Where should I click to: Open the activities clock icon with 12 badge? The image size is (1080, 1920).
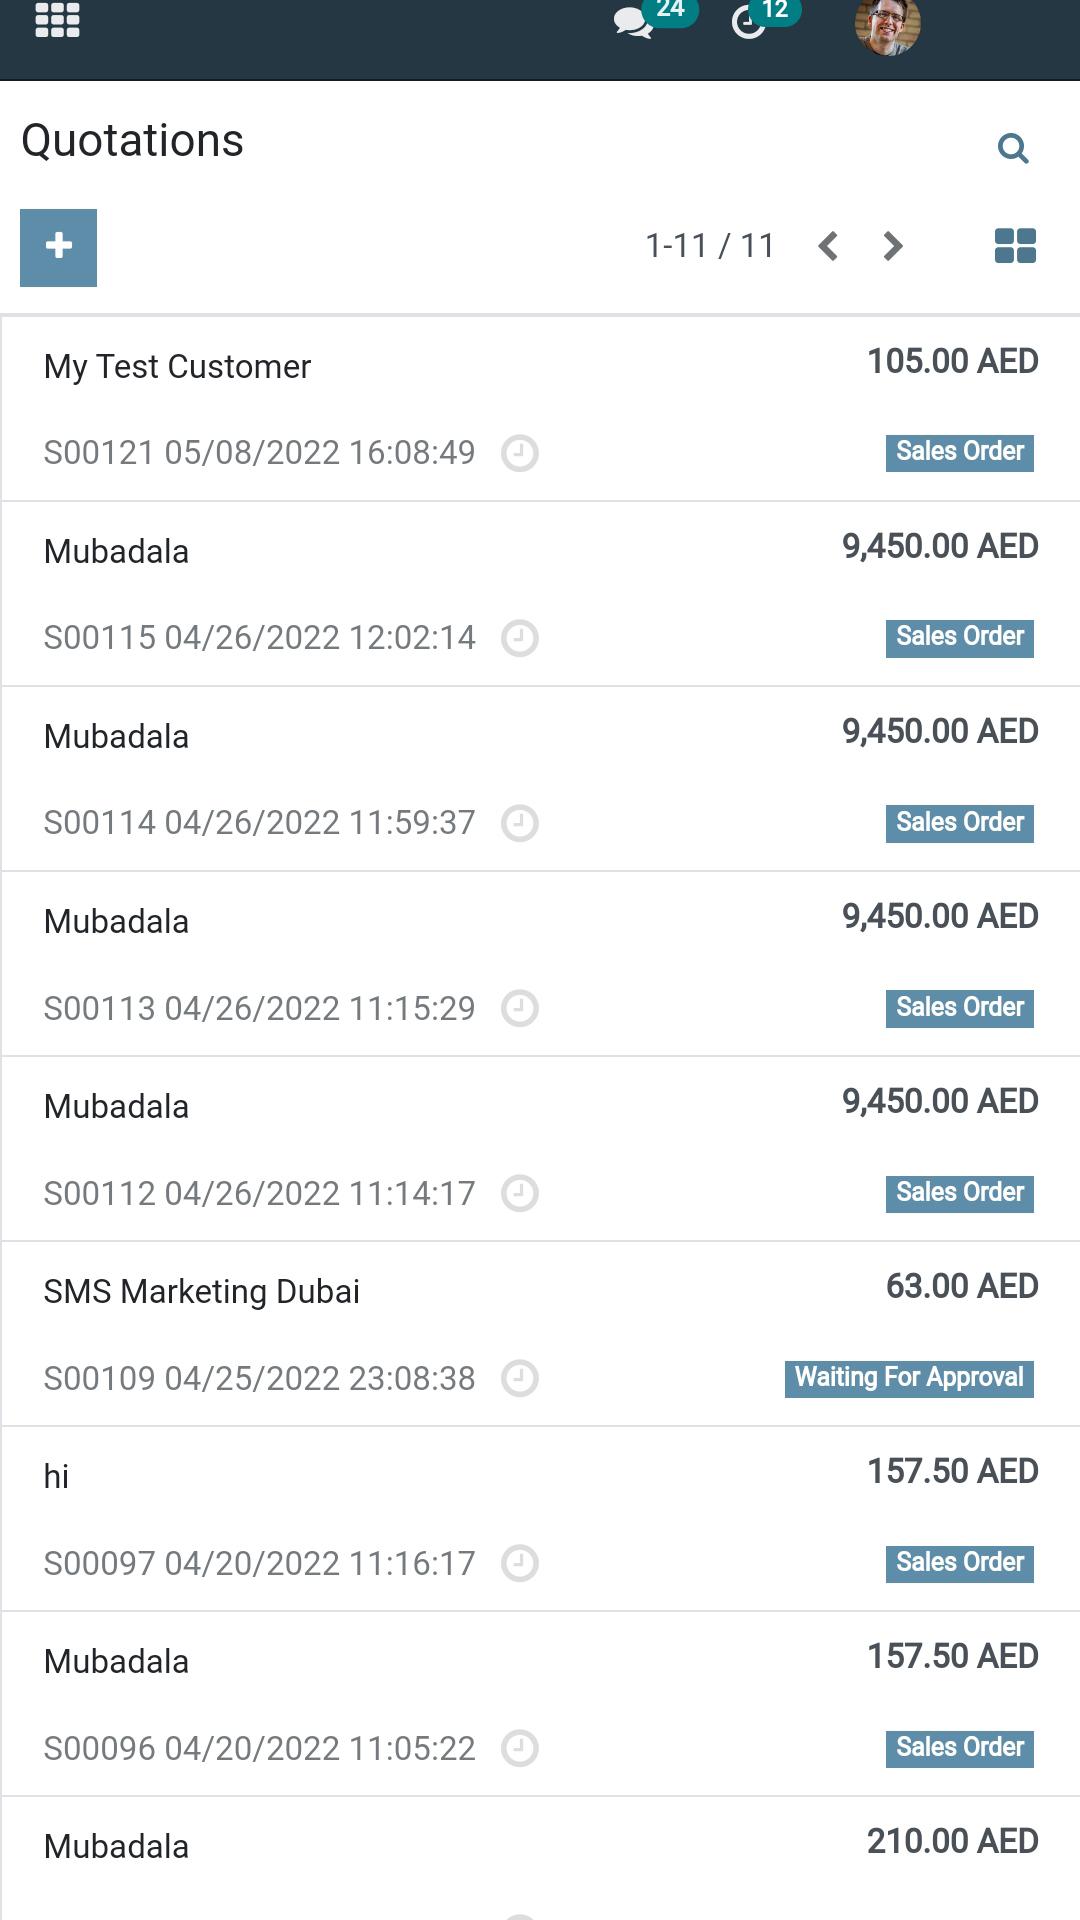(749, 22)
